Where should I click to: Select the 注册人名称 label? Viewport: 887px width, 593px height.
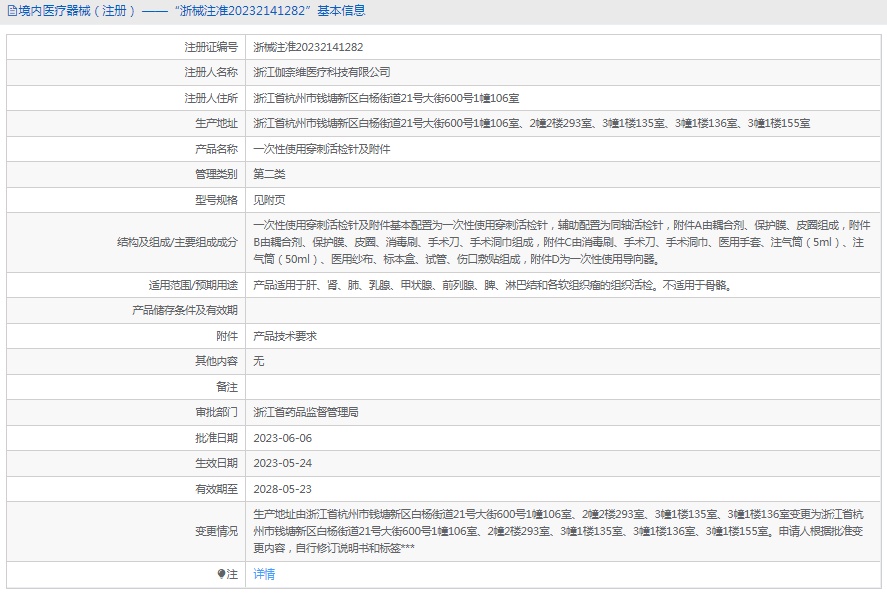(x=211, y=72)
